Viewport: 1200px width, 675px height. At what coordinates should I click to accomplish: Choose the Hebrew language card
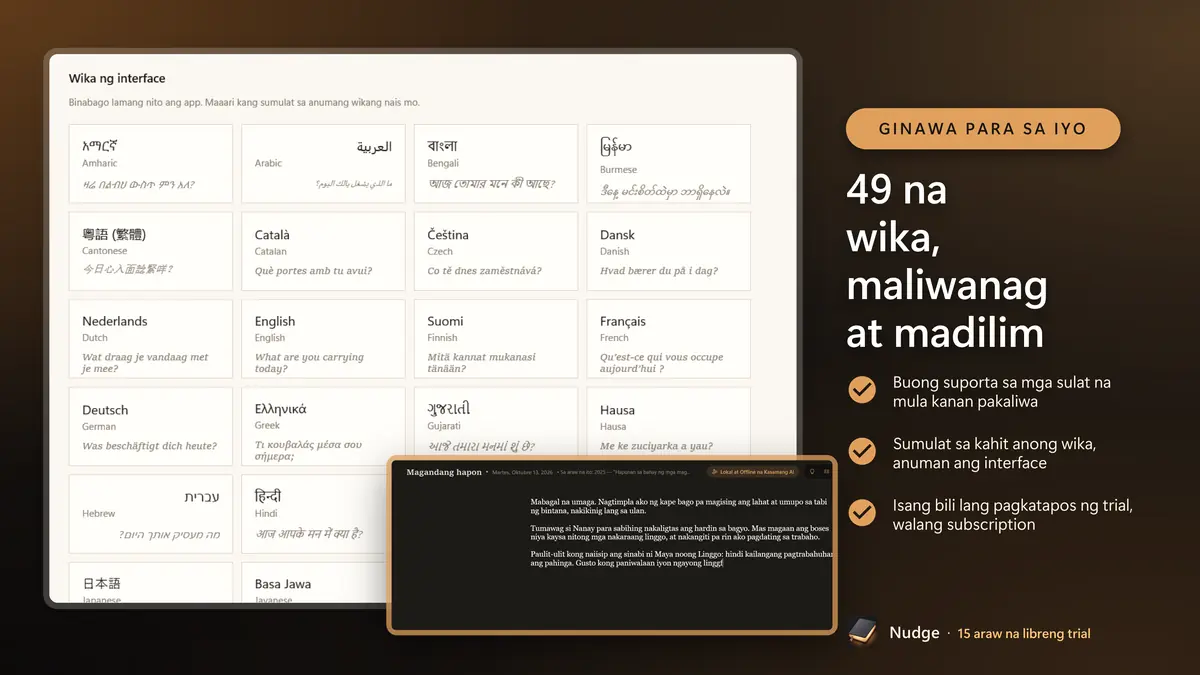[x=151, y=514]
